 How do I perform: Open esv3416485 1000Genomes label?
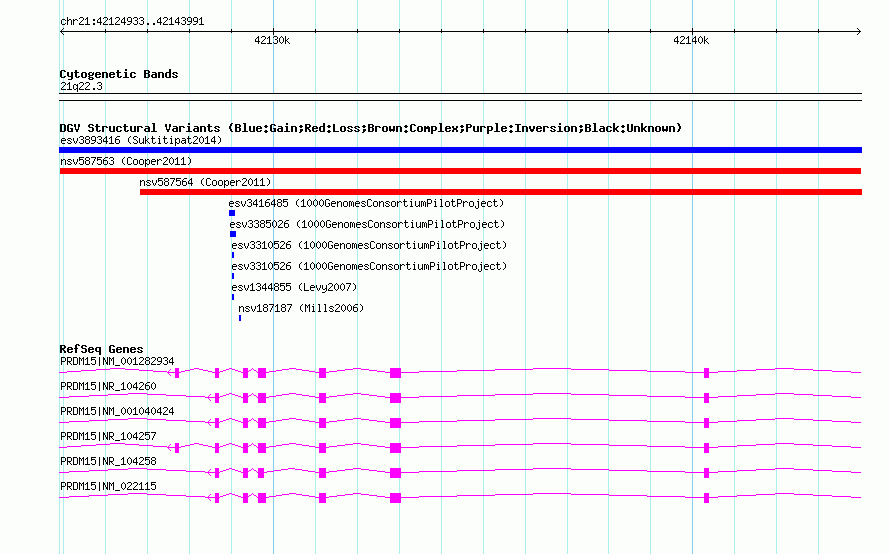(366, 203)
